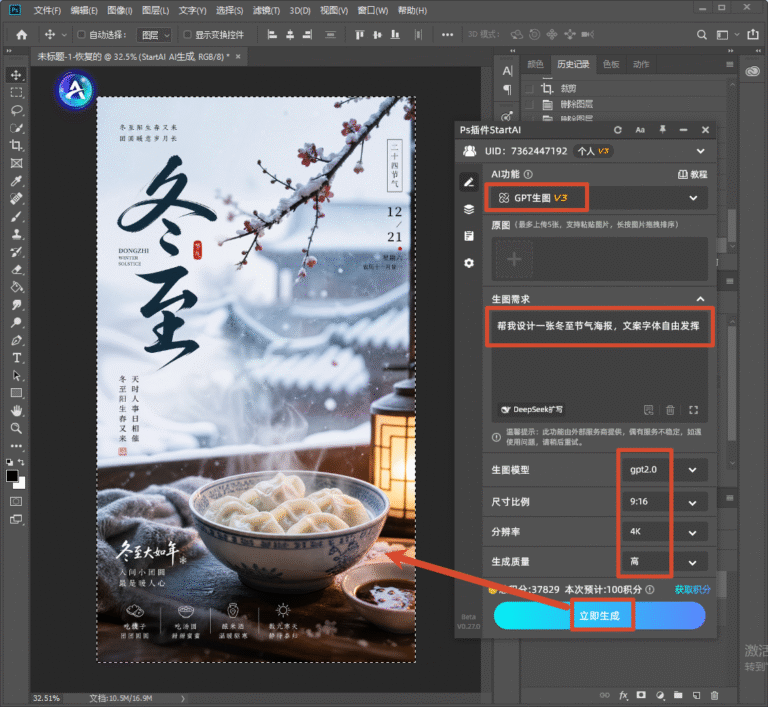Select the Clone Stamp tool

coord(16,234)
